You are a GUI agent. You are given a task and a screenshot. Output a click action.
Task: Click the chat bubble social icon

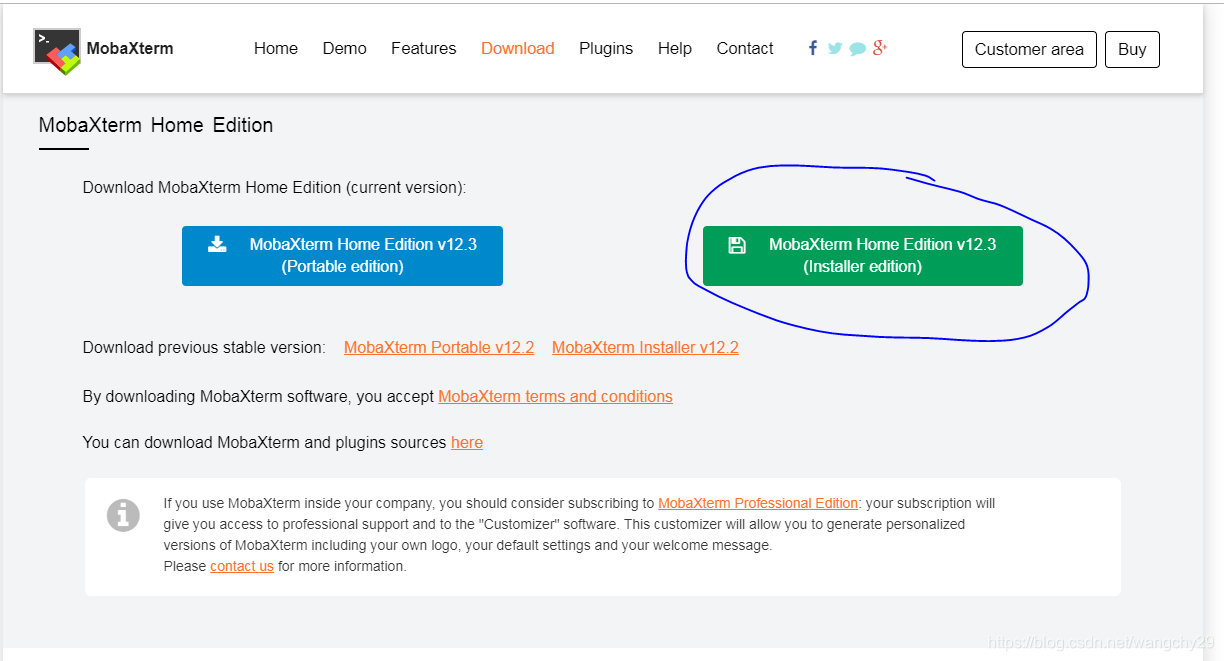pyautogui.click(x=858, y=49)
